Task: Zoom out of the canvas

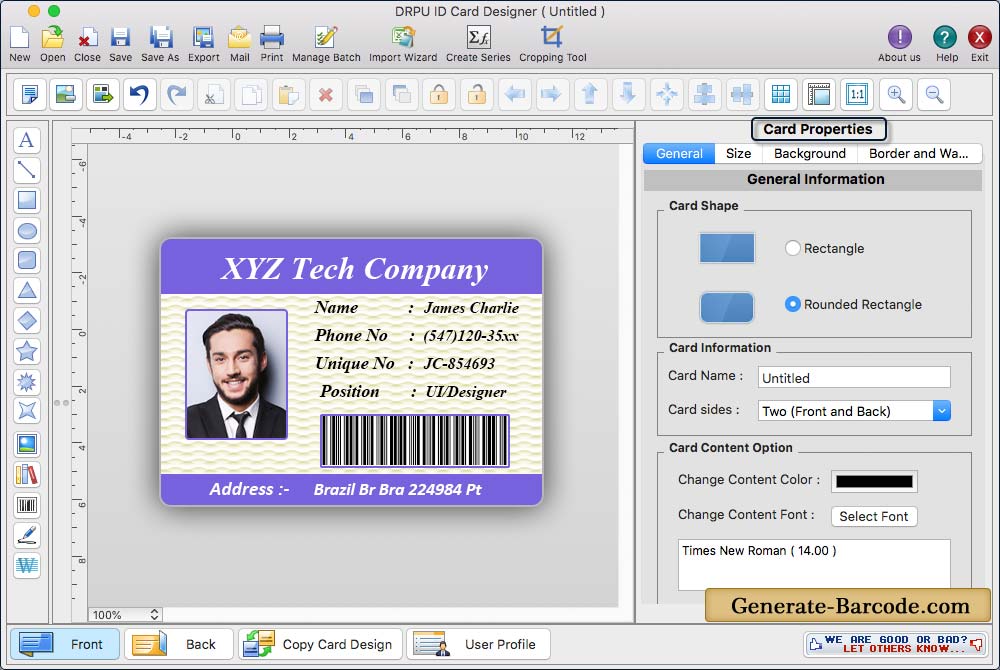Action: (934, 94)
